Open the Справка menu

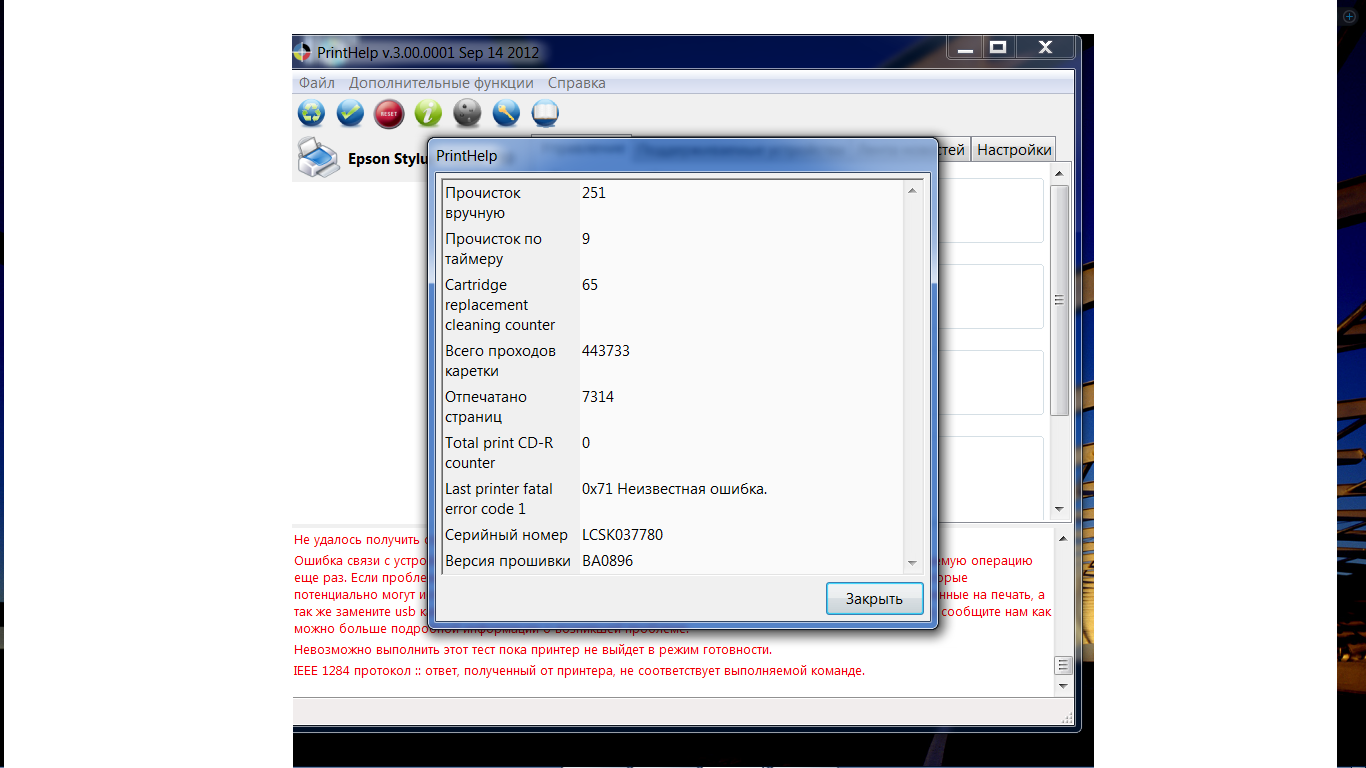(577, 83)
